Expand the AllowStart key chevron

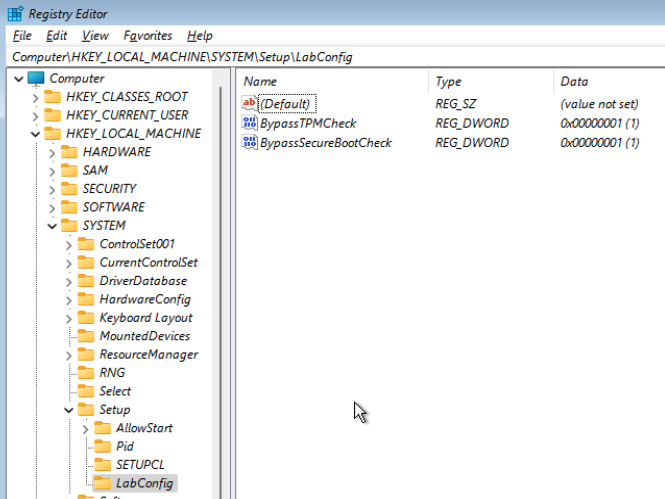point(85,429)
